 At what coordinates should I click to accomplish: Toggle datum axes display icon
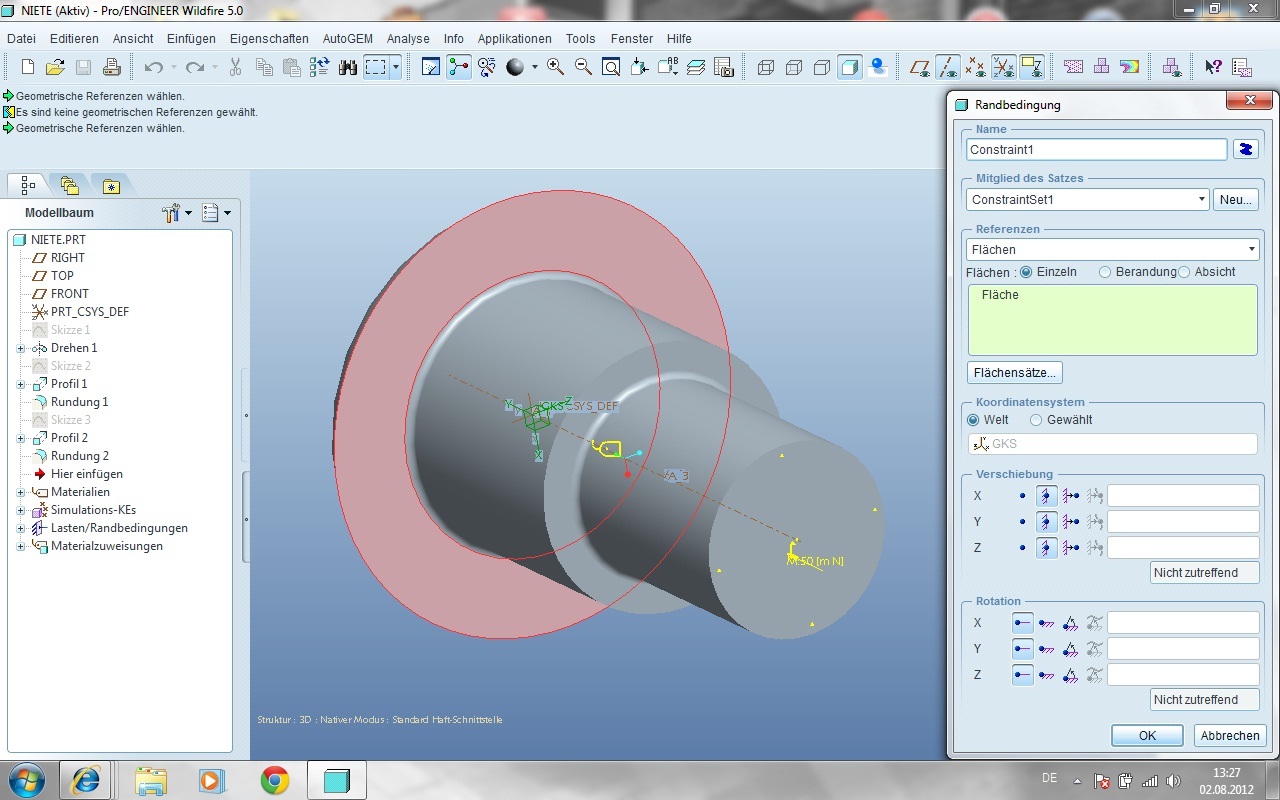[948, 67]
